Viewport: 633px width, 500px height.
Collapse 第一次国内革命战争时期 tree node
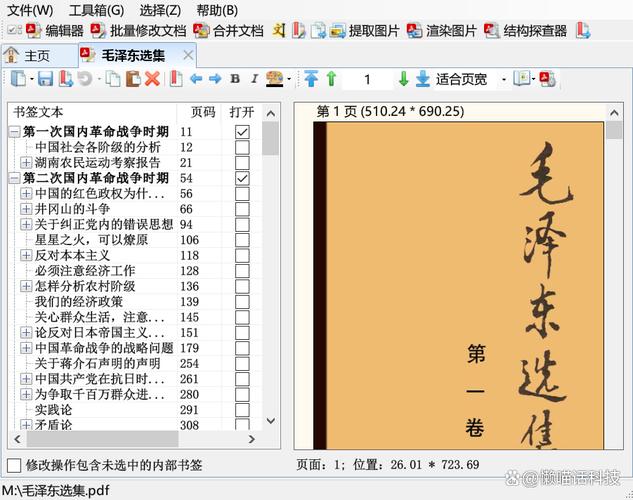click(15, 132)
